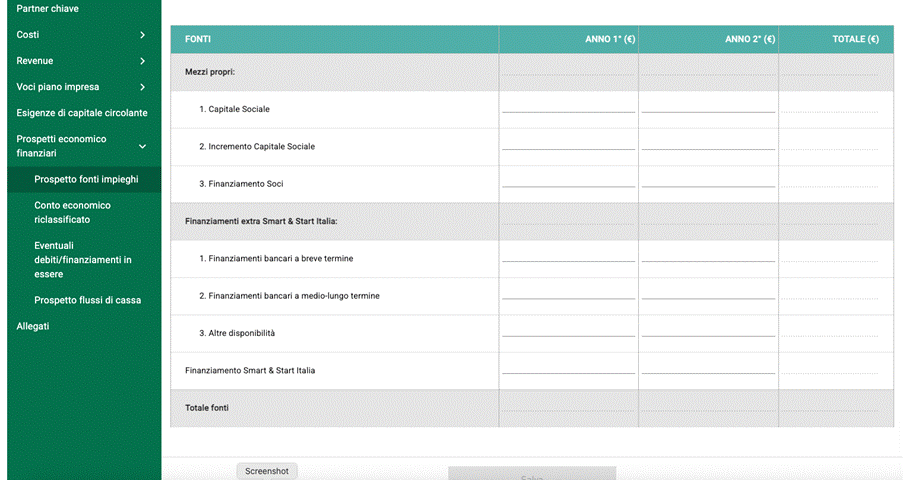Screen dimensions: 903x480
Task: Click Altre disponibilità Anno 1 input
Action: pyautogui.click(x=568, y=331)
